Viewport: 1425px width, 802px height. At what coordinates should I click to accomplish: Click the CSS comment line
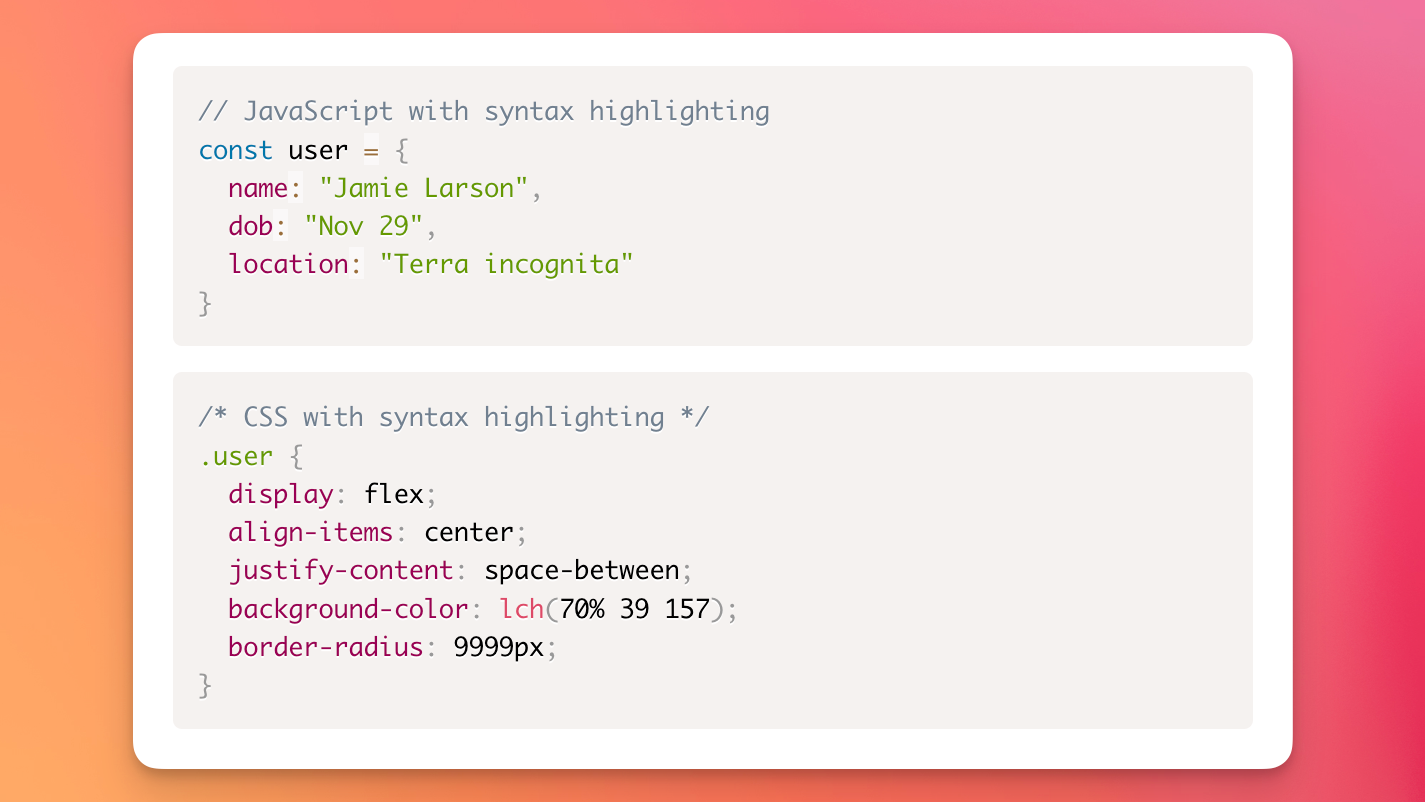[x=453, y=417]
